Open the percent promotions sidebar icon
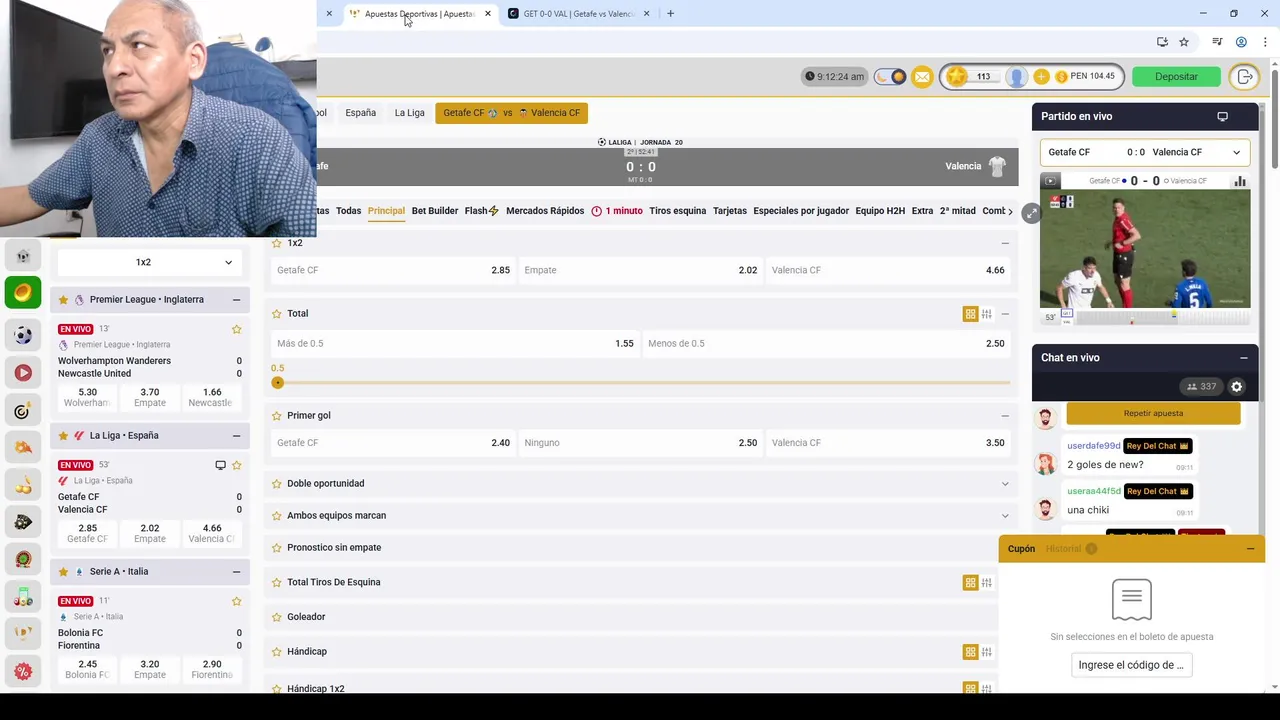The image size is (1280, 720). pos(23,671)
